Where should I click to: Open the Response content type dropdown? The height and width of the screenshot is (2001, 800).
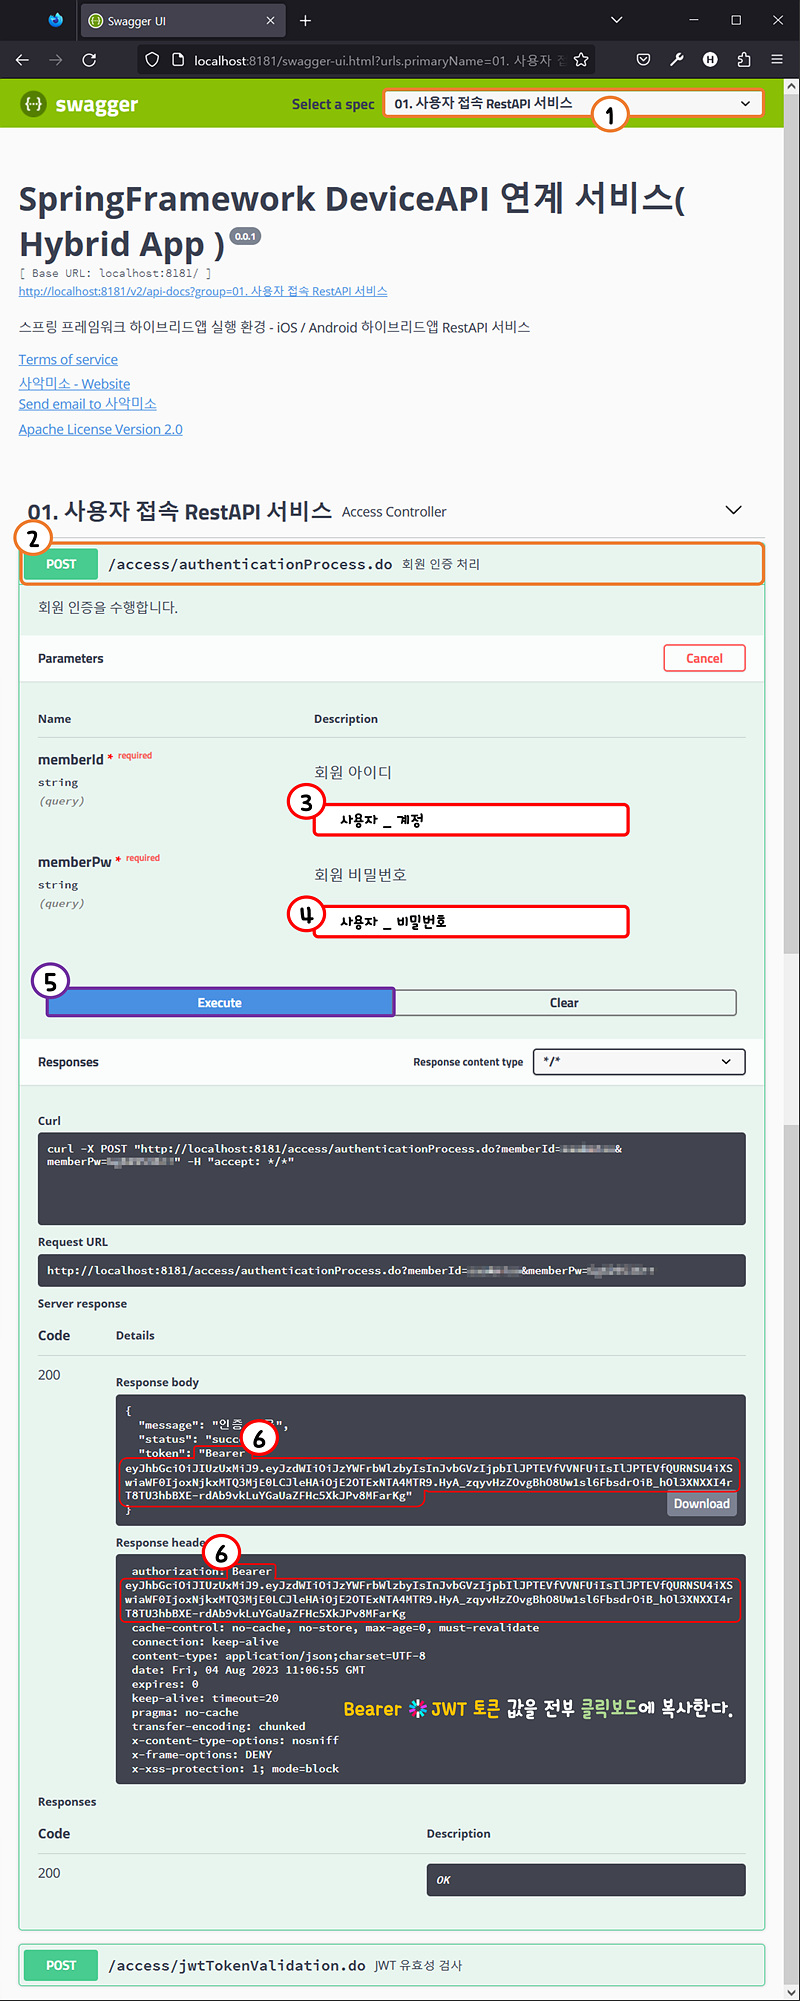point(639,1061)
